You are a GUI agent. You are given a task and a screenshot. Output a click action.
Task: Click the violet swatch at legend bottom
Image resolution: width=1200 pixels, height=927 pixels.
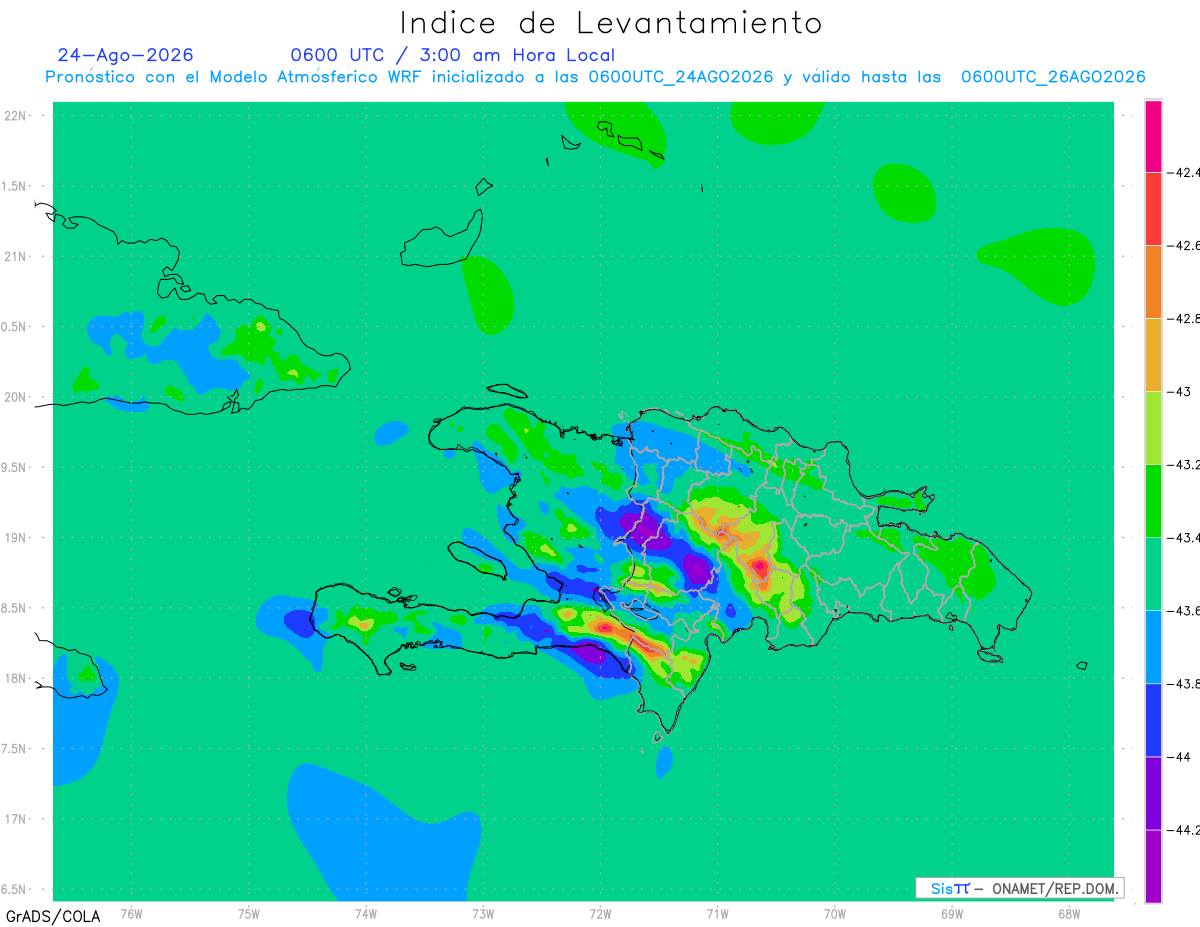[1153, 865]
